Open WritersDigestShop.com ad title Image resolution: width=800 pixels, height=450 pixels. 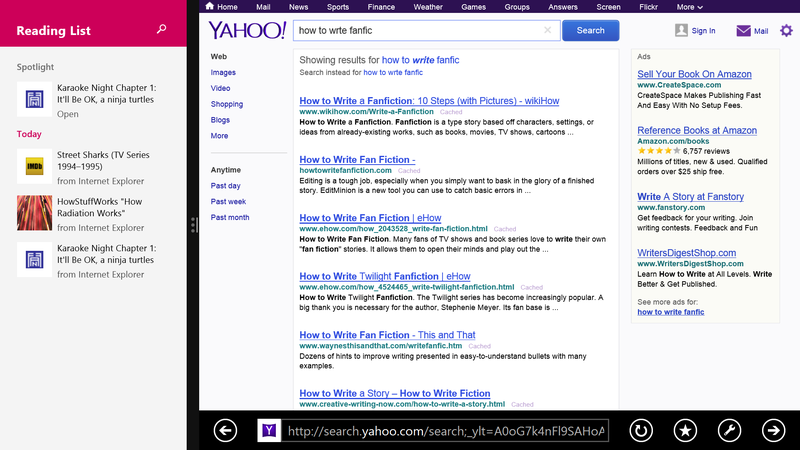(x=686, y=253)
